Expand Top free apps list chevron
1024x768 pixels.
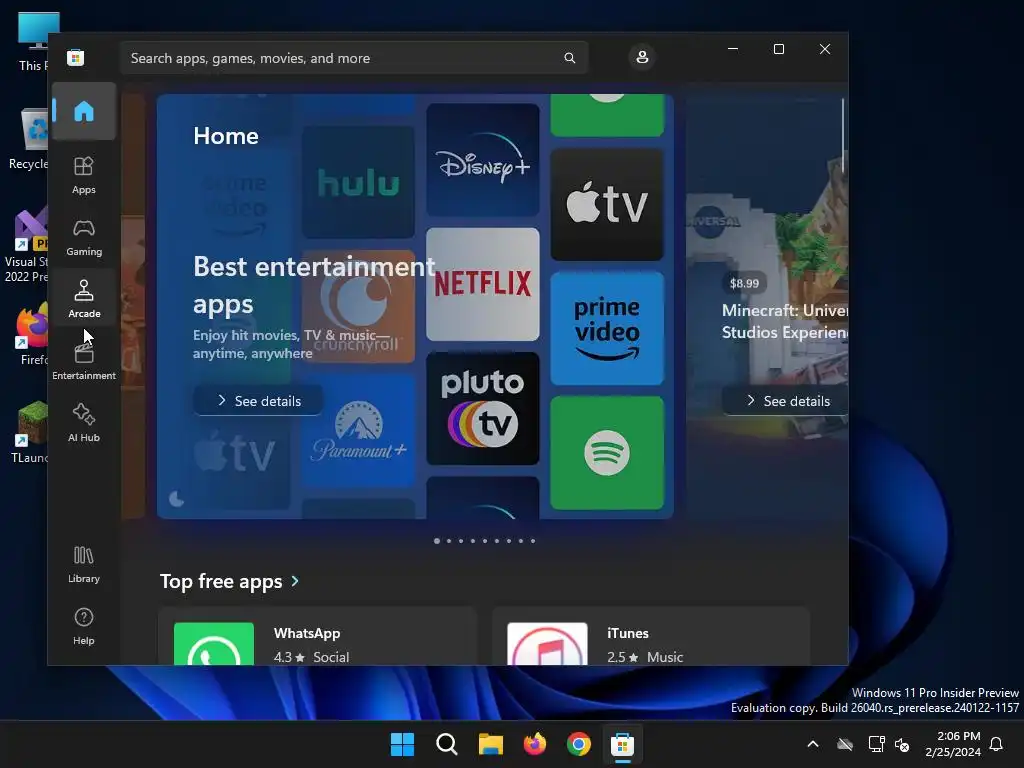[295, 581]
